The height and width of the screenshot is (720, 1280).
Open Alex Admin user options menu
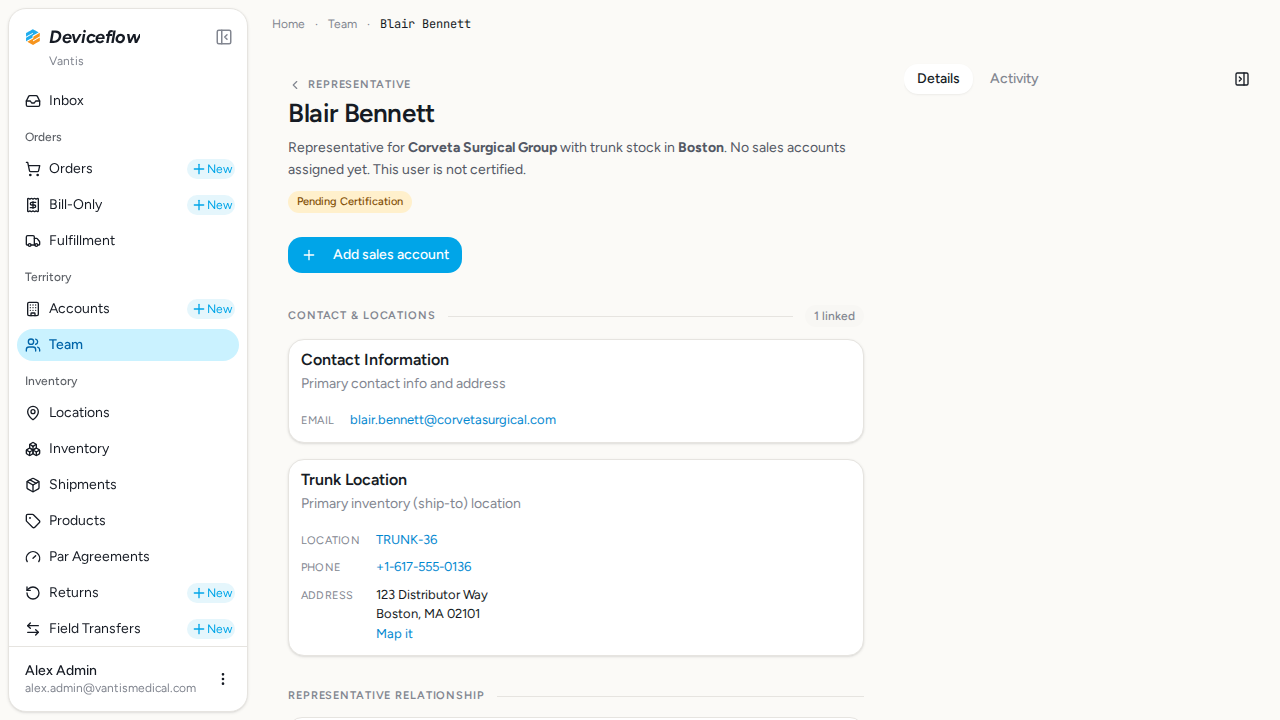223,679
